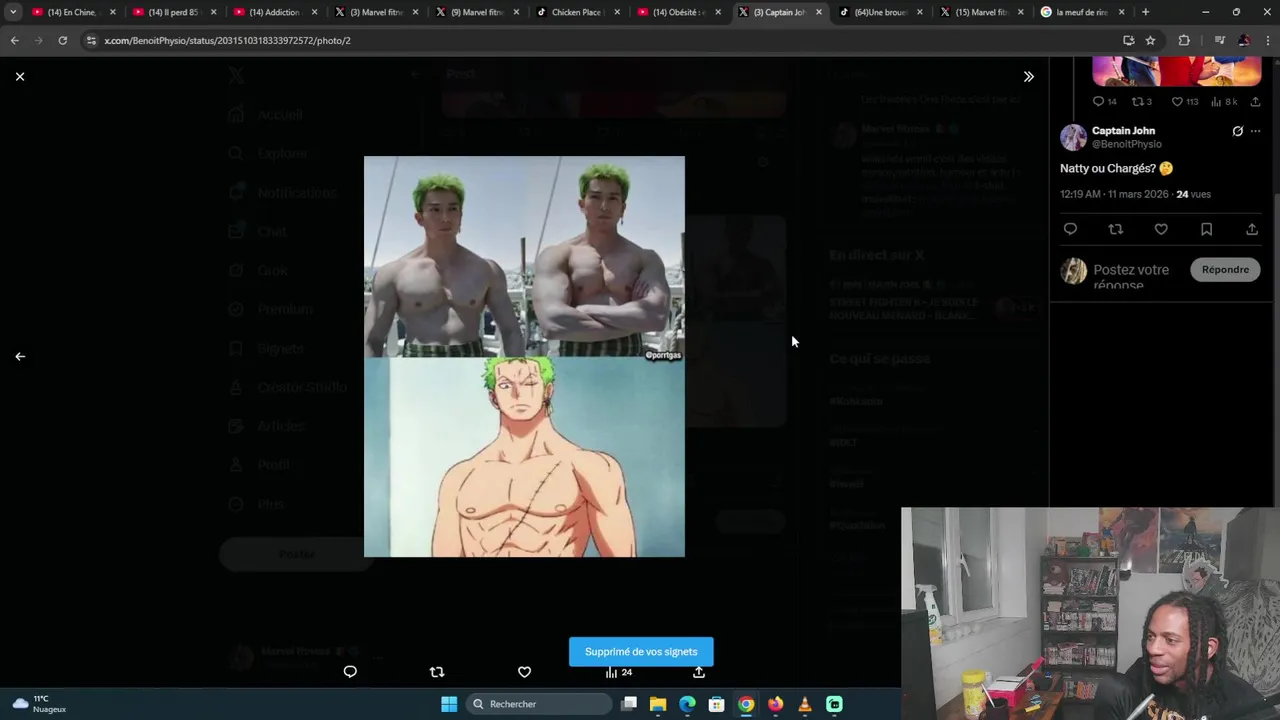
Task: Open a new tab with the plus button
Action: pos(1145,12)
